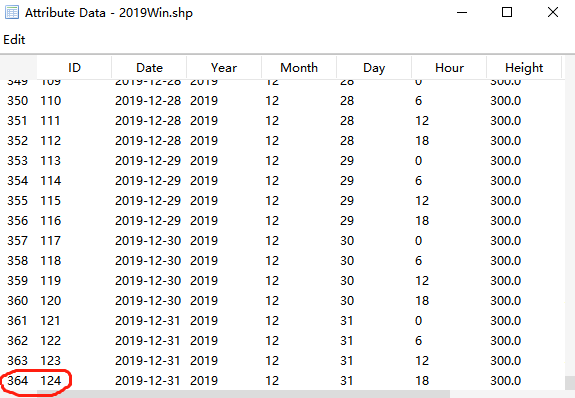Click Height 300.0 in row 356

(x=505, y=220)
